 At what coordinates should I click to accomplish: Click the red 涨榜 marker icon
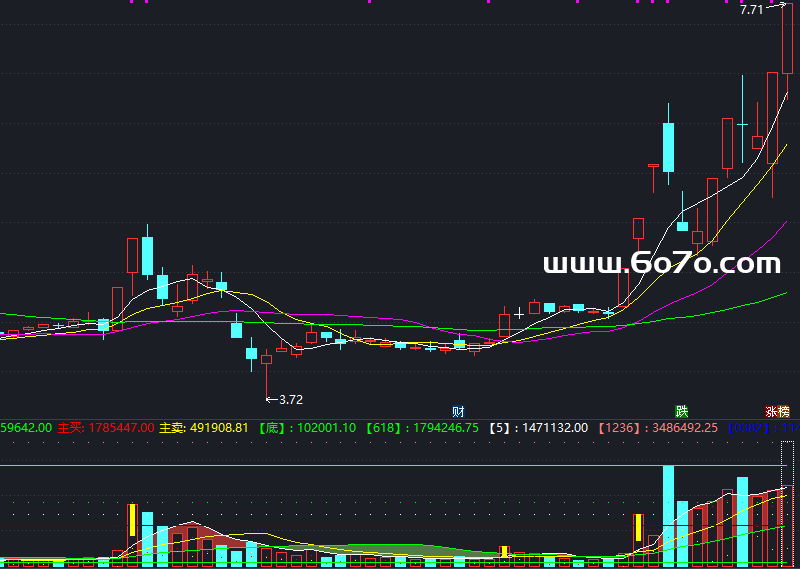click(x=777, y=411)
